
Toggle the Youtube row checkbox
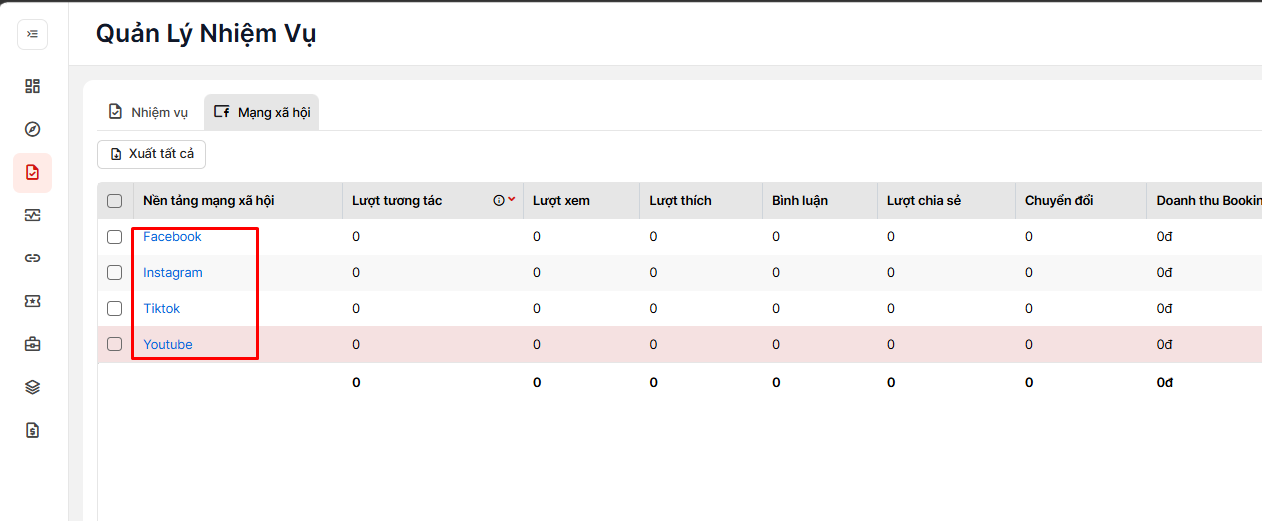click(x=115, y=344)
